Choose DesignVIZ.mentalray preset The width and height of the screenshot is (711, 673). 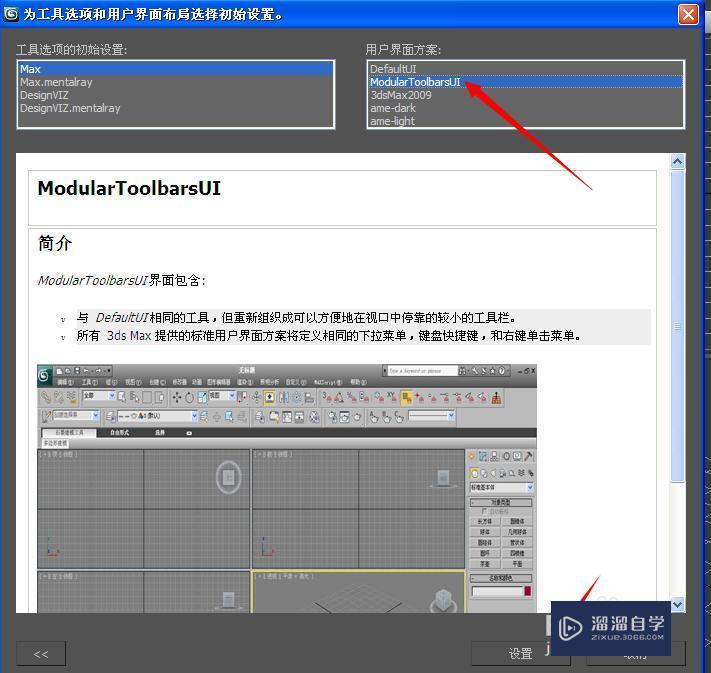175,108
